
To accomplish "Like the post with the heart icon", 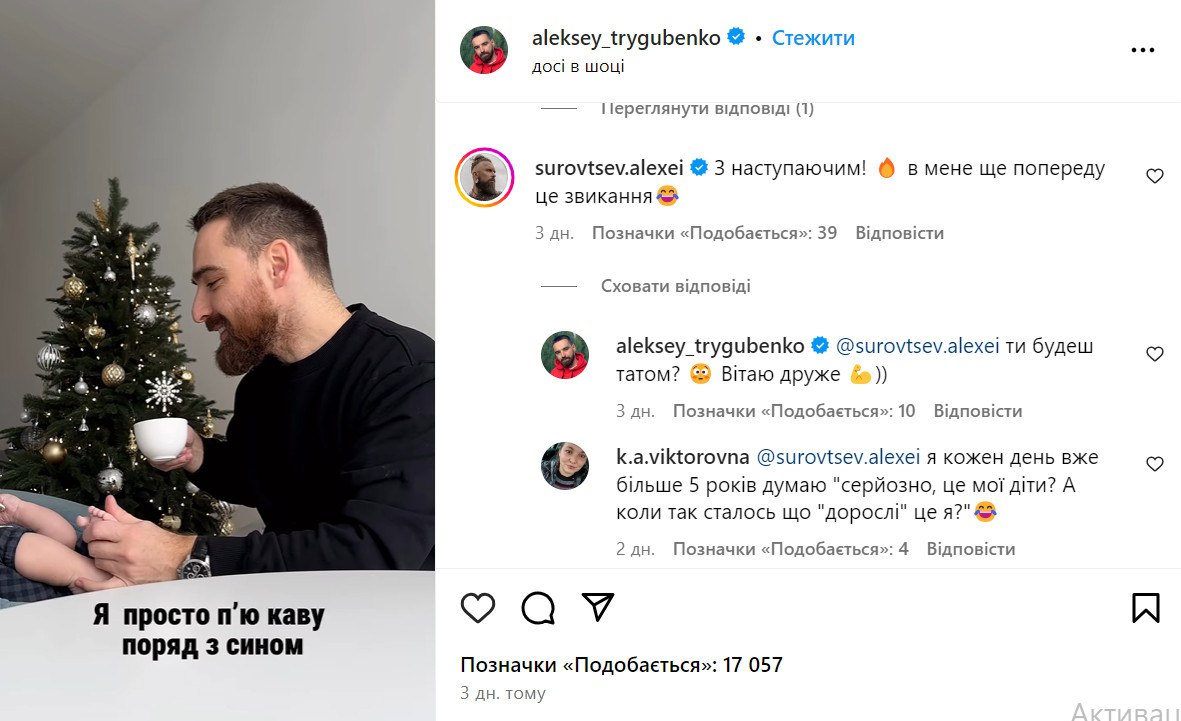I will coord(478,607).
